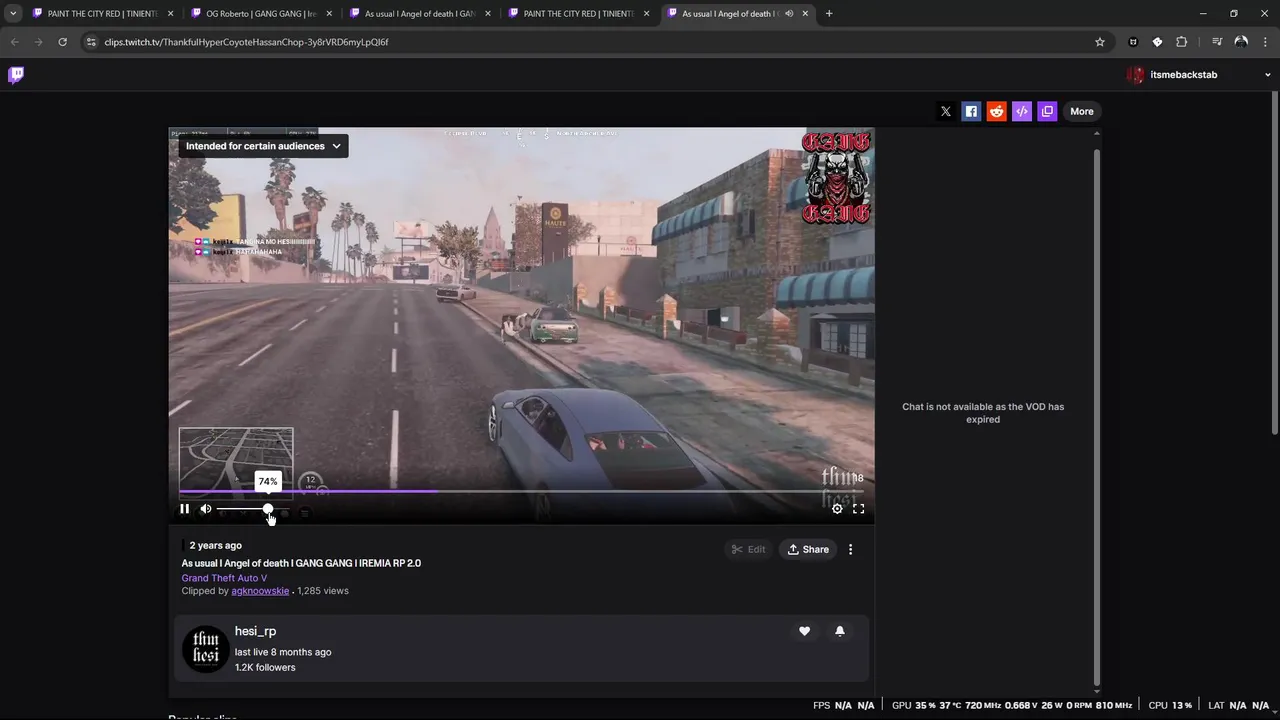Go back to the previous page
Image resolution: width=1280 pixels, height=720 pixels.
[14, 42]
